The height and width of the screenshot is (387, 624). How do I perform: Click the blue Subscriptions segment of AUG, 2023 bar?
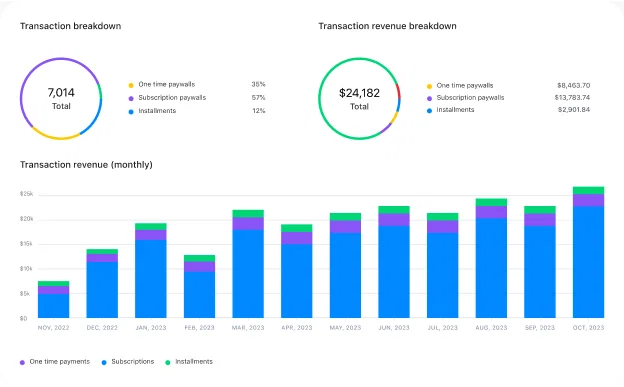click(x=491, y=268)
